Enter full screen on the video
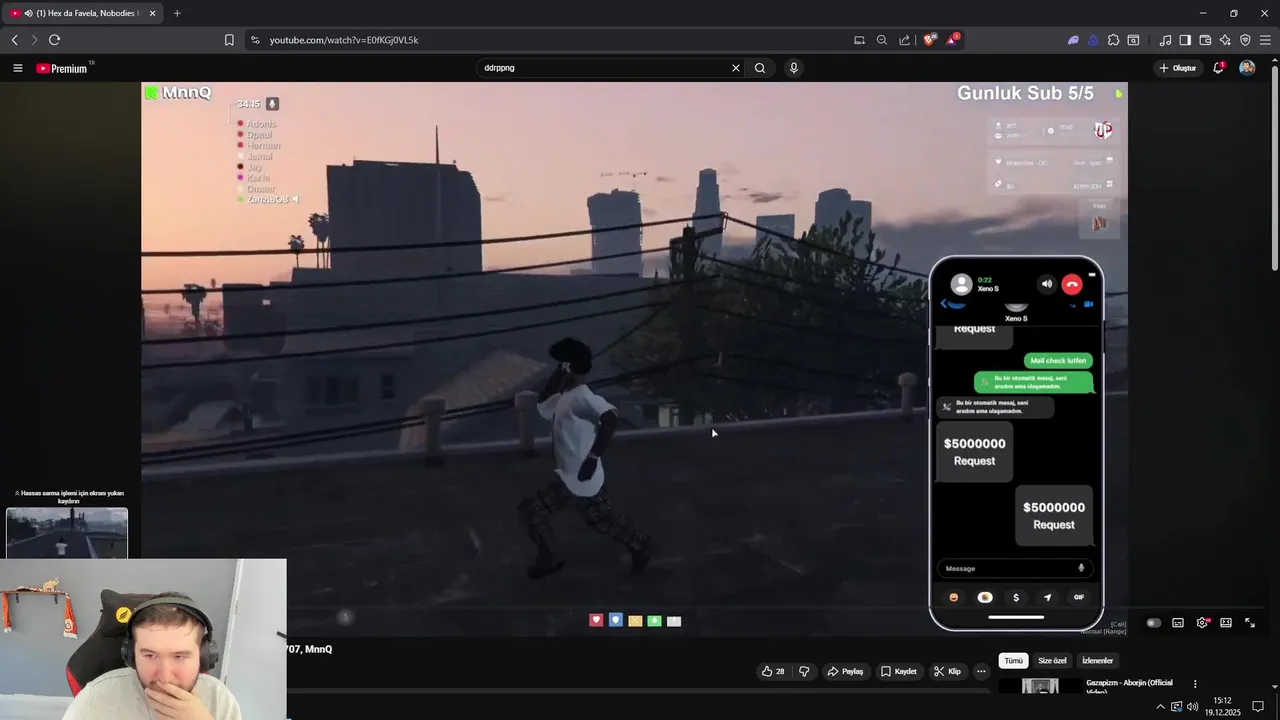Image resolution: width=1280 pixels, height=720 pixels. (1250, 623)
